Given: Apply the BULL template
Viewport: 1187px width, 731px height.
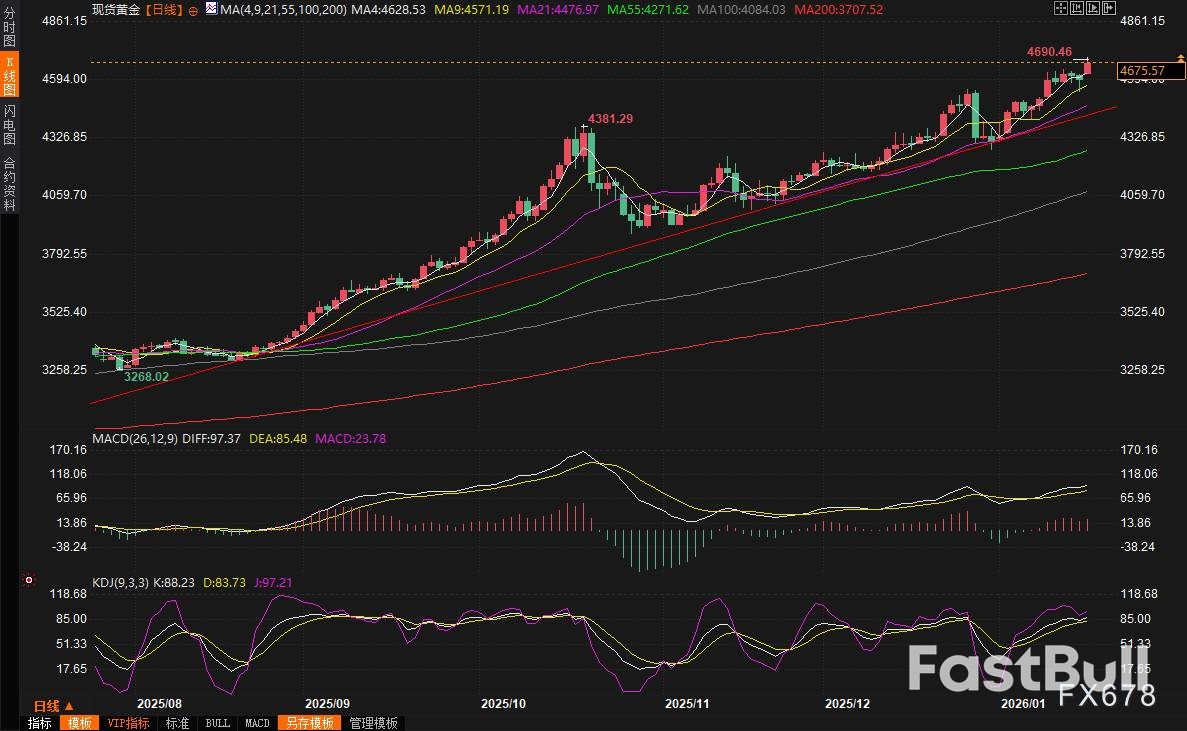Looking at the screenshot, I should click(x=217, y=723).
